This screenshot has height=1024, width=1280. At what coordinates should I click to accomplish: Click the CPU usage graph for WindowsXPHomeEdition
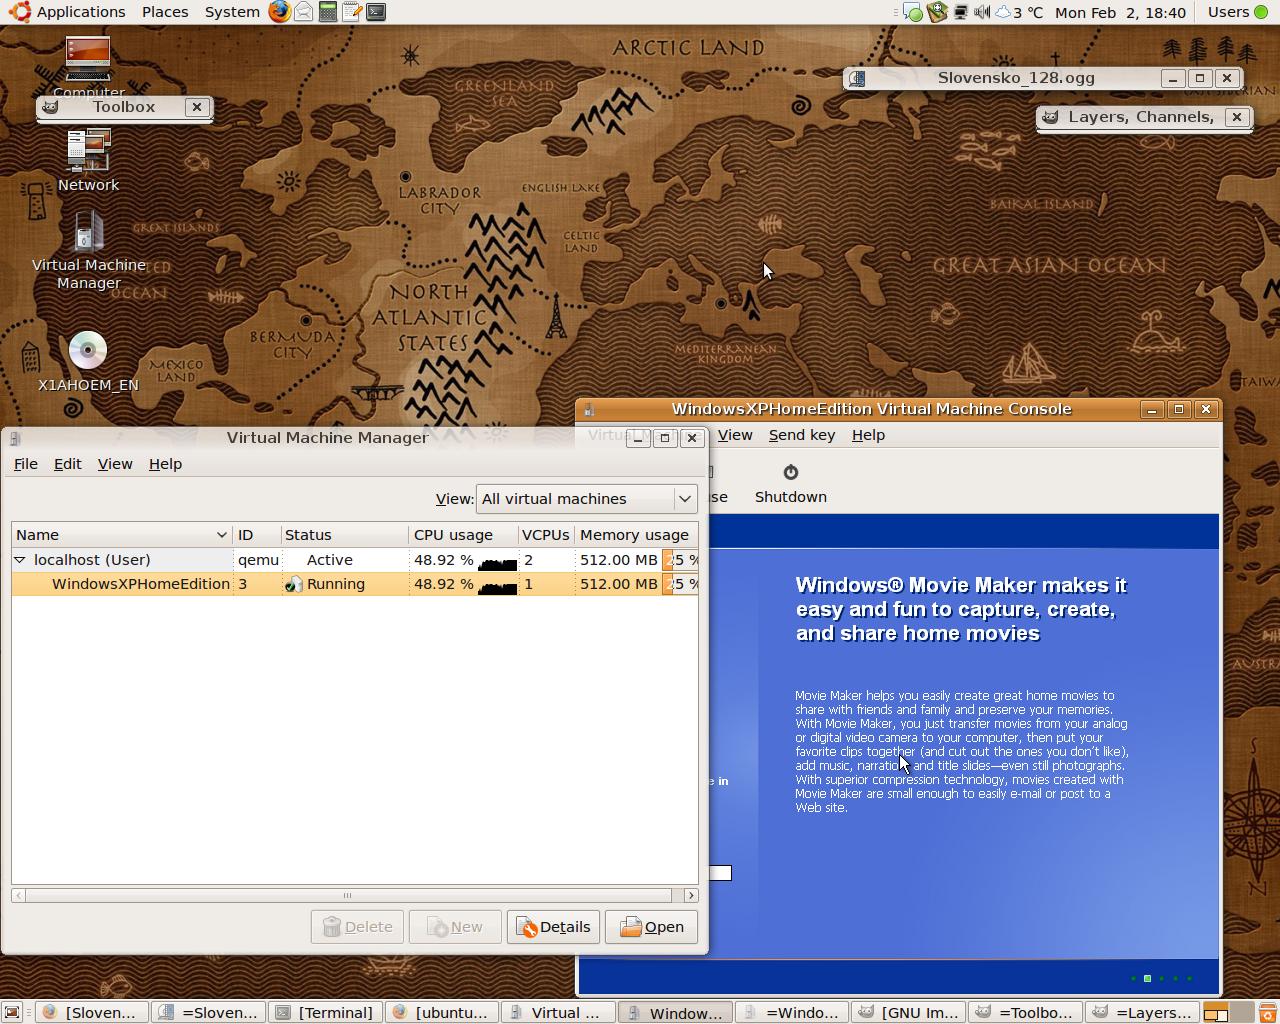[x=498, y=584]
